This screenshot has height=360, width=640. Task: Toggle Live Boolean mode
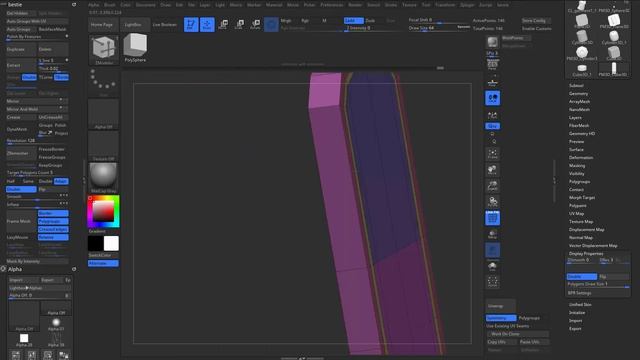[x=165, y=24]
